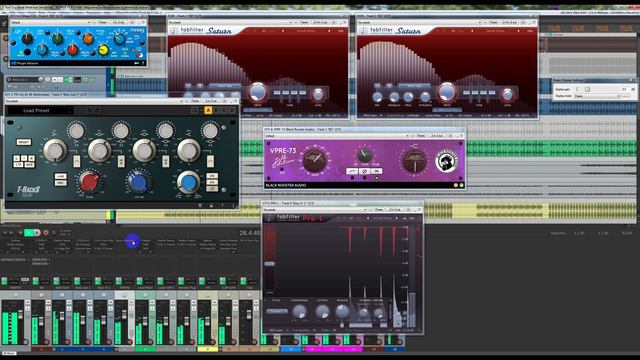Click the small center knob on VPRE-73
The height and width of the screenshot is (360, 640).
364,155
